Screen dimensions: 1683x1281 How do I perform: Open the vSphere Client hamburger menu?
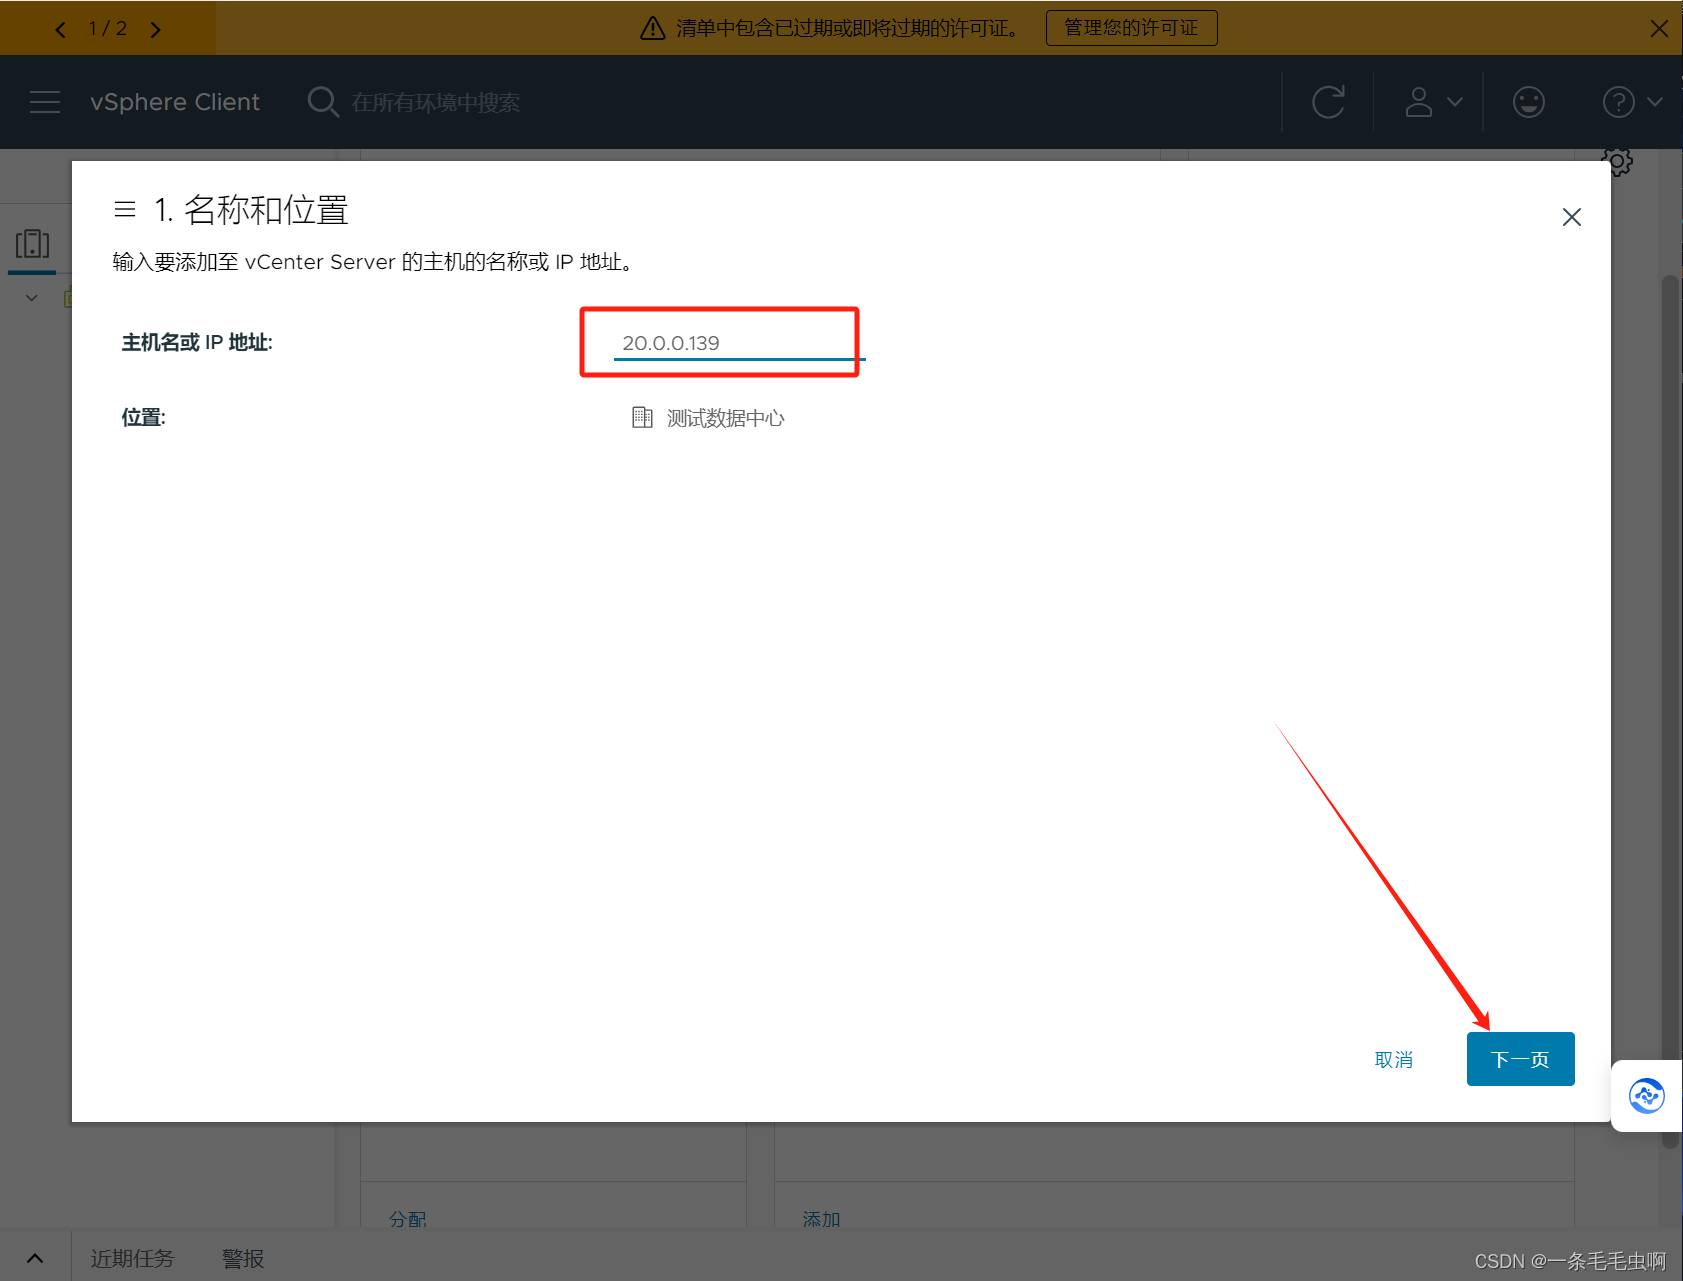pyautogui.click(x=45, y=102)
